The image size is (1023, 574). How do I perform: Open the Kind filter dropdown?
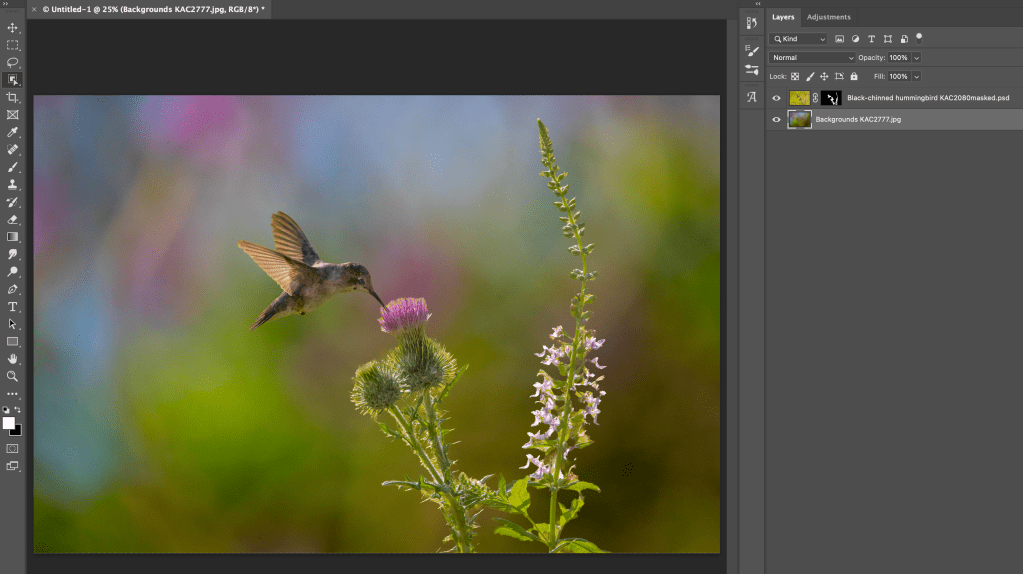(798, 39)
